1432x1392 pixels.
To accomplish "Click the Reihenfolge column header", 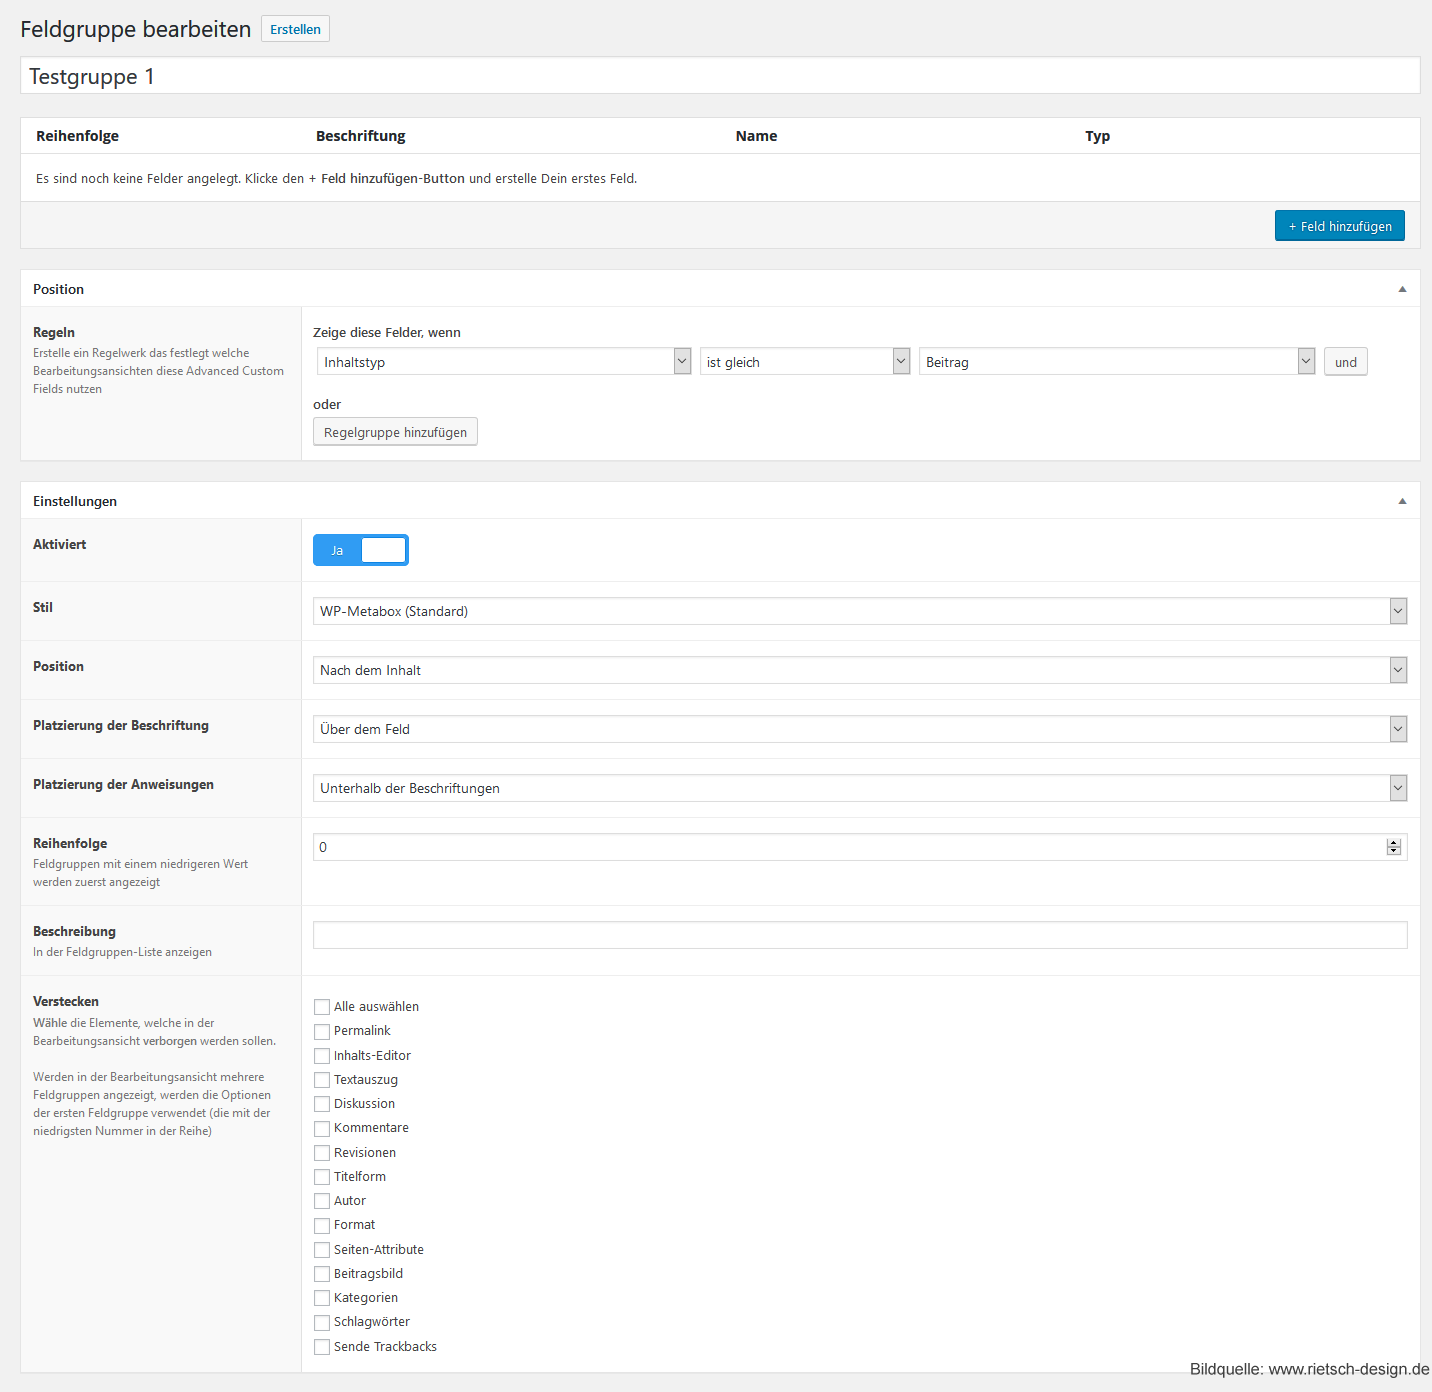I will (77, 136).
